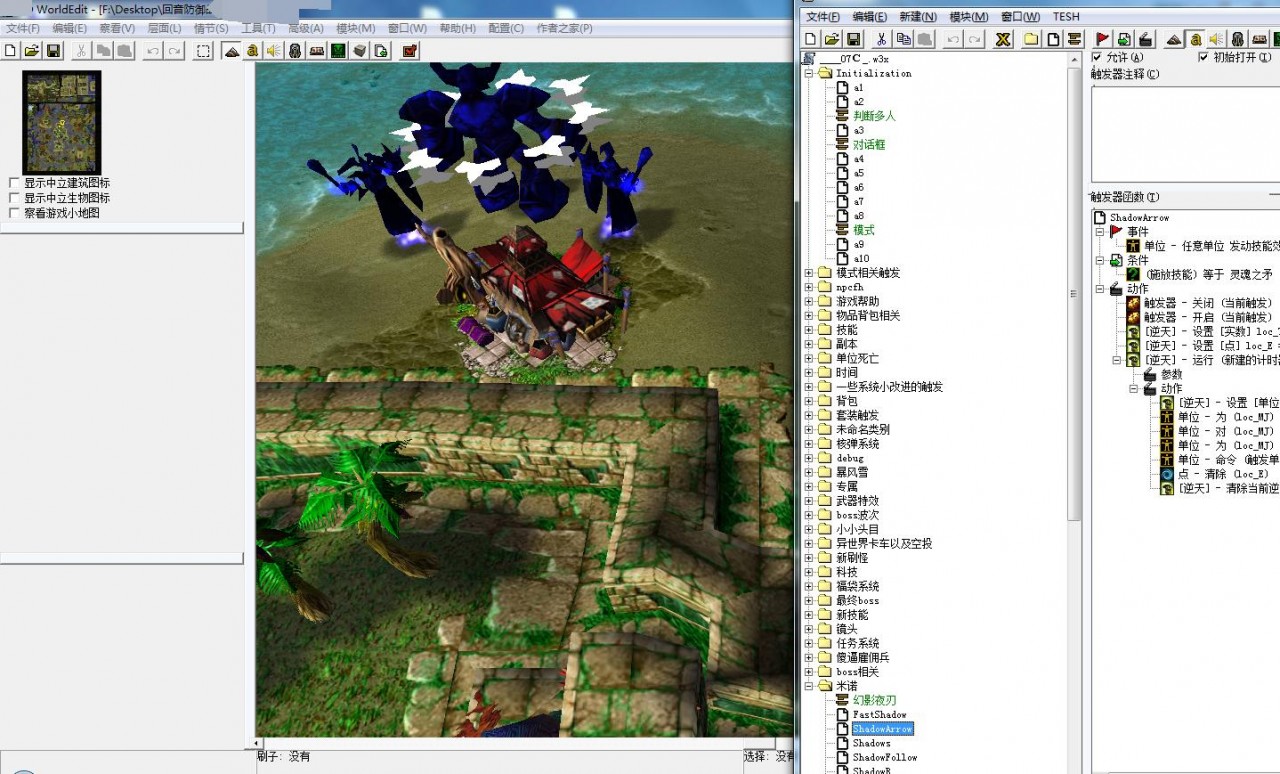Open Variables yellow X icon in trigger editor
Viewport: 1280px width, 774px height.
1003,39
